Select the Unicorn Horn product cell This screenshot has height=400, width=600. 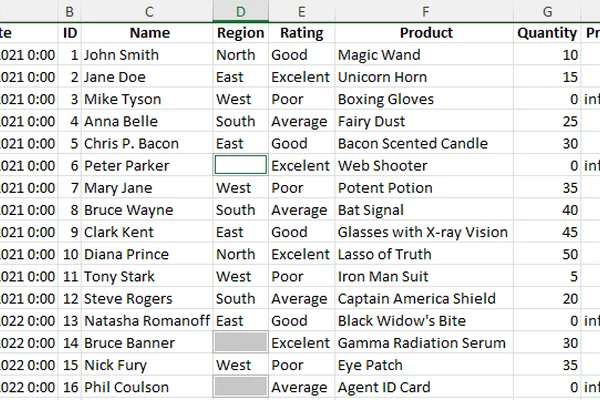pyautogui.click(x=424, y=77)
